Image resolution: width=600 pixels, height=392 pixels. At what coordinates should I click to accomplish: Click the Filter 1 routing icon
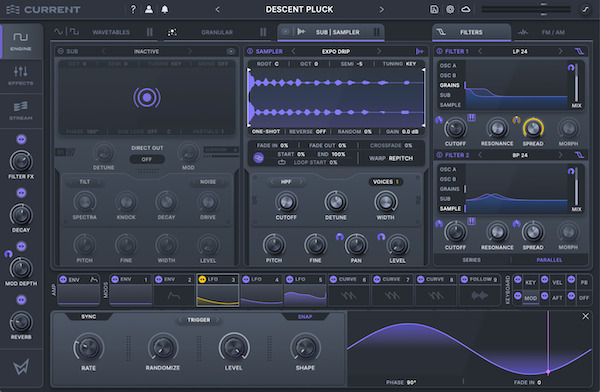click(x=579, y=51)
